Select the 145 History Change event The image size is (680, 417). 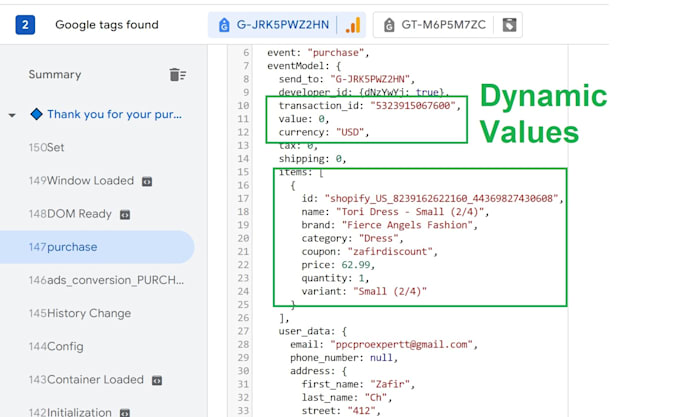click(x=80, y=313)
